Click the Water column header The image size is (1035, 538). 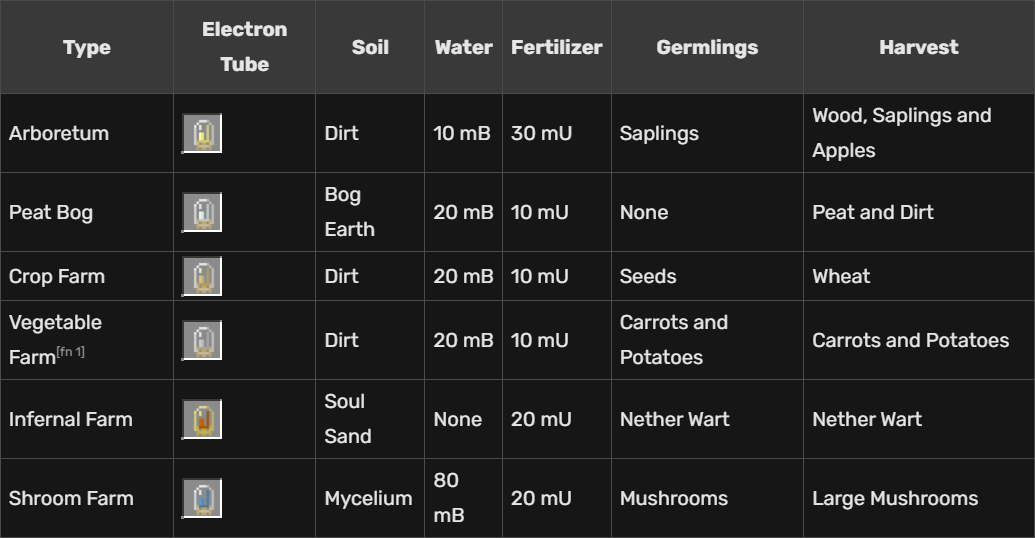463,47
